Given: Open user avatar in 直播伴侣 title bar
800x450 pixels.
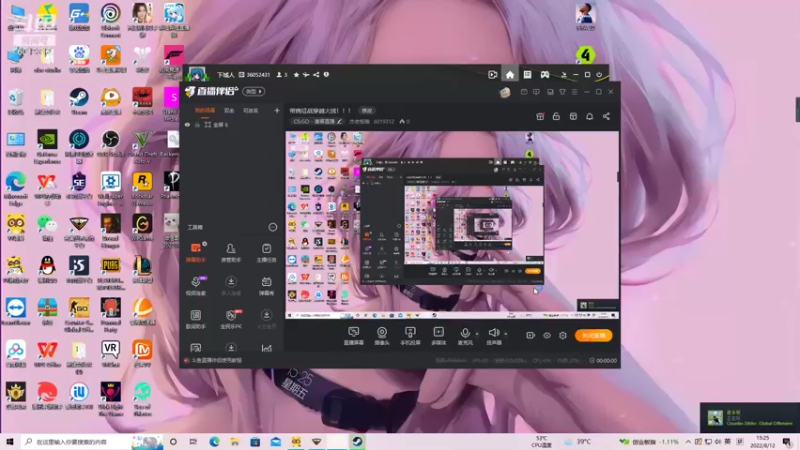Looking at the screenshot, I should (x=505, y=92).
